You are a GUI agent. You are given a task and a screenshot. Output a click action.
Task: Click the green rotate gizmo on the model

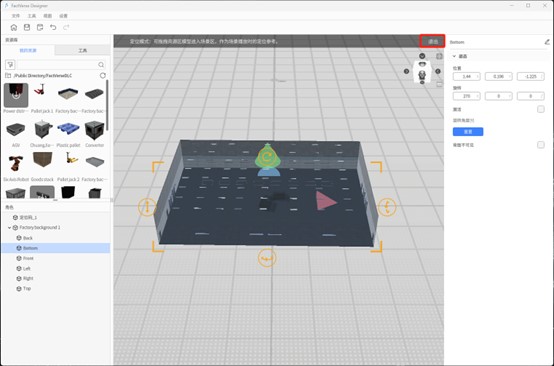tap(268, 156)
